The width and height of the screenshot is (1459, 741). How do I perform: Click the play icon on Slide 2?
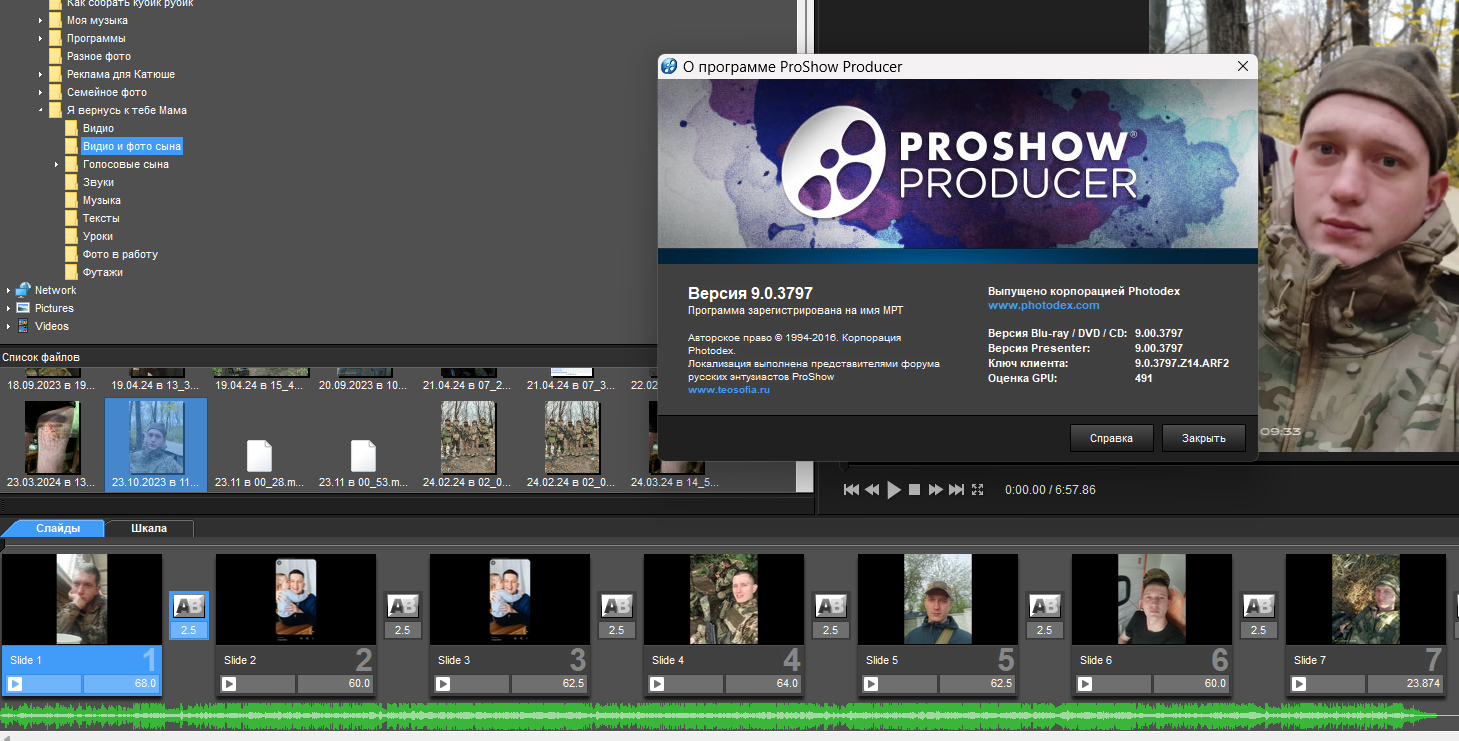tap(229, 684)
